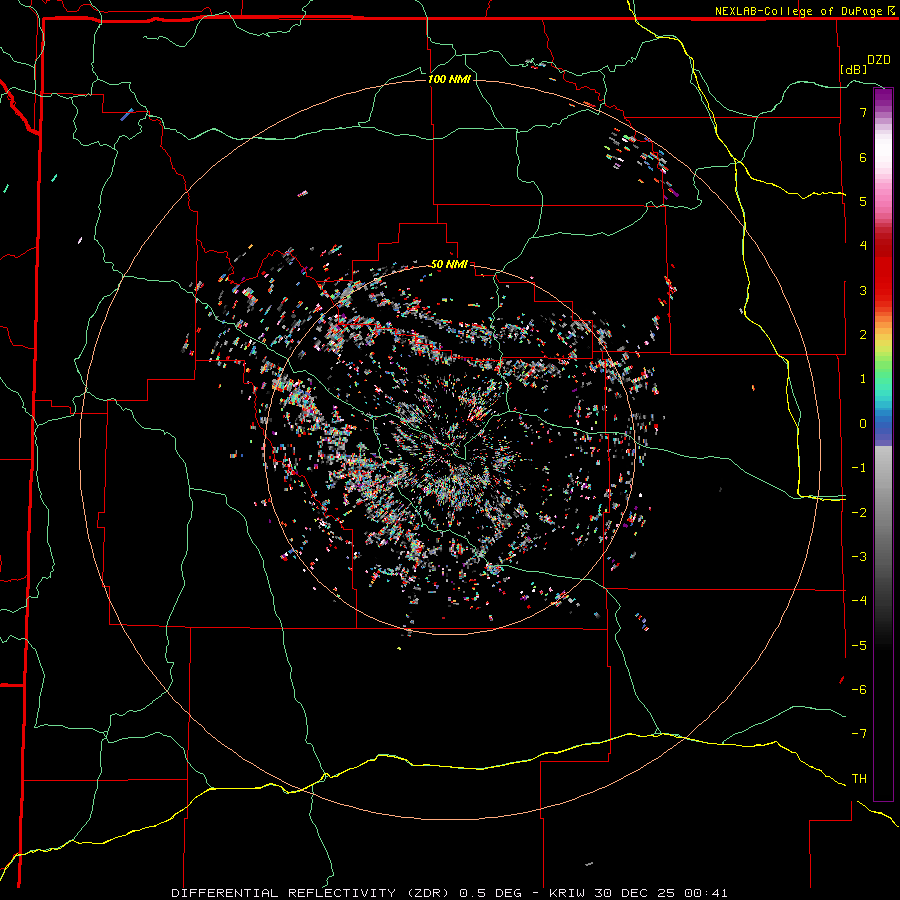
Task: Click the -2 dB tick label
Action: [859, 512]
